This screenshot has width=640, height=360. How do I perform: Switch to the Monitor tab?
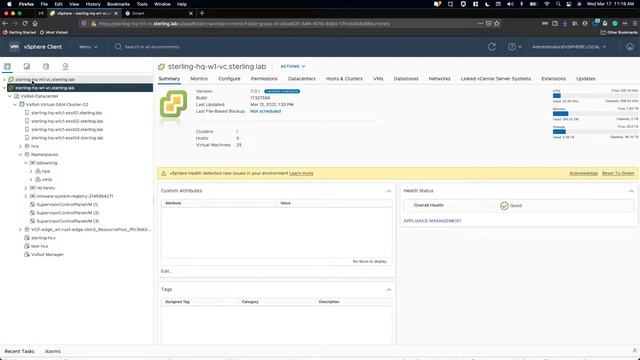(x=199, y=79)
